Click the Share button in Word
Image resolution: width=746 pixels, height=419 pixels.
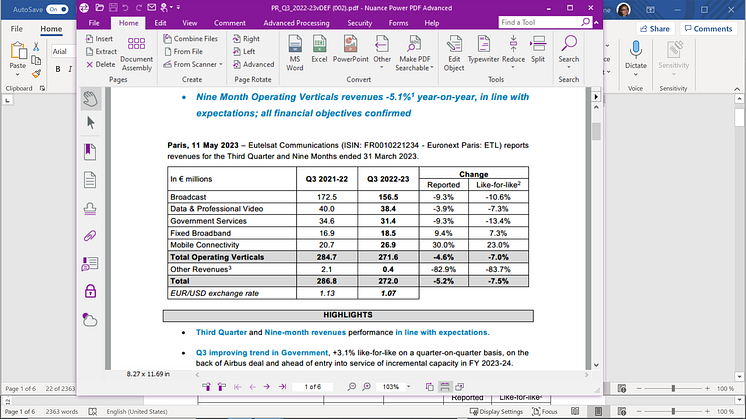tap(655, 29)
